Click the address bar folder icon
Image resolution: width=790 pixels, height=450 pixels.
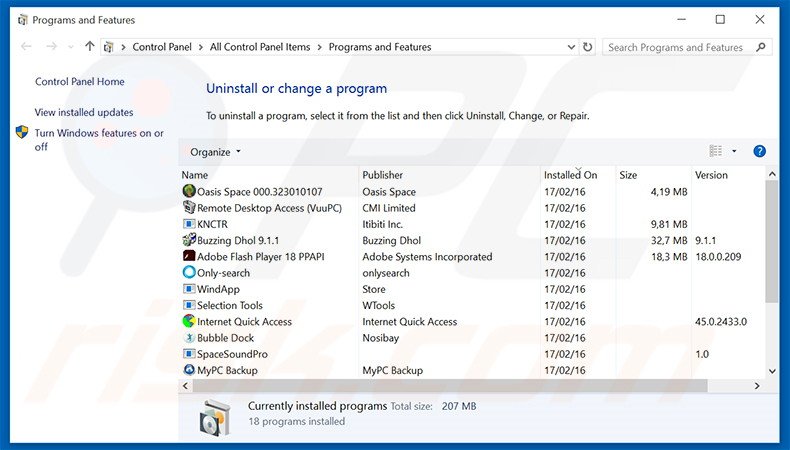pos(108,47)
